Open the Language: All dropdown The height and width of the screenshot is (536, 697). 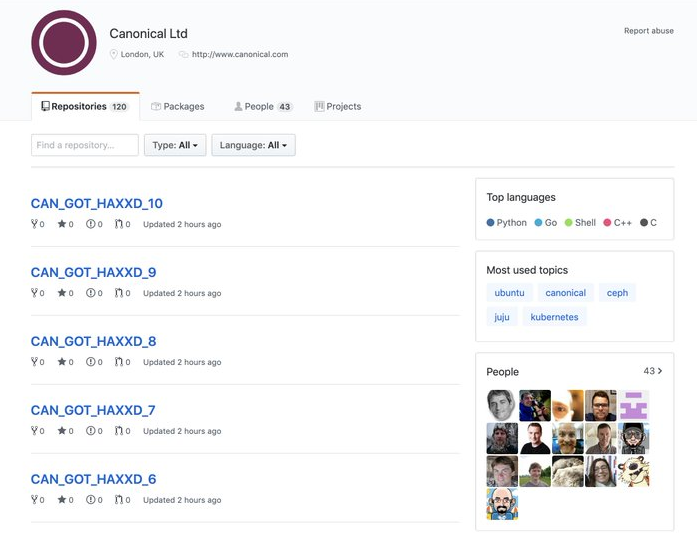point(253,145)
